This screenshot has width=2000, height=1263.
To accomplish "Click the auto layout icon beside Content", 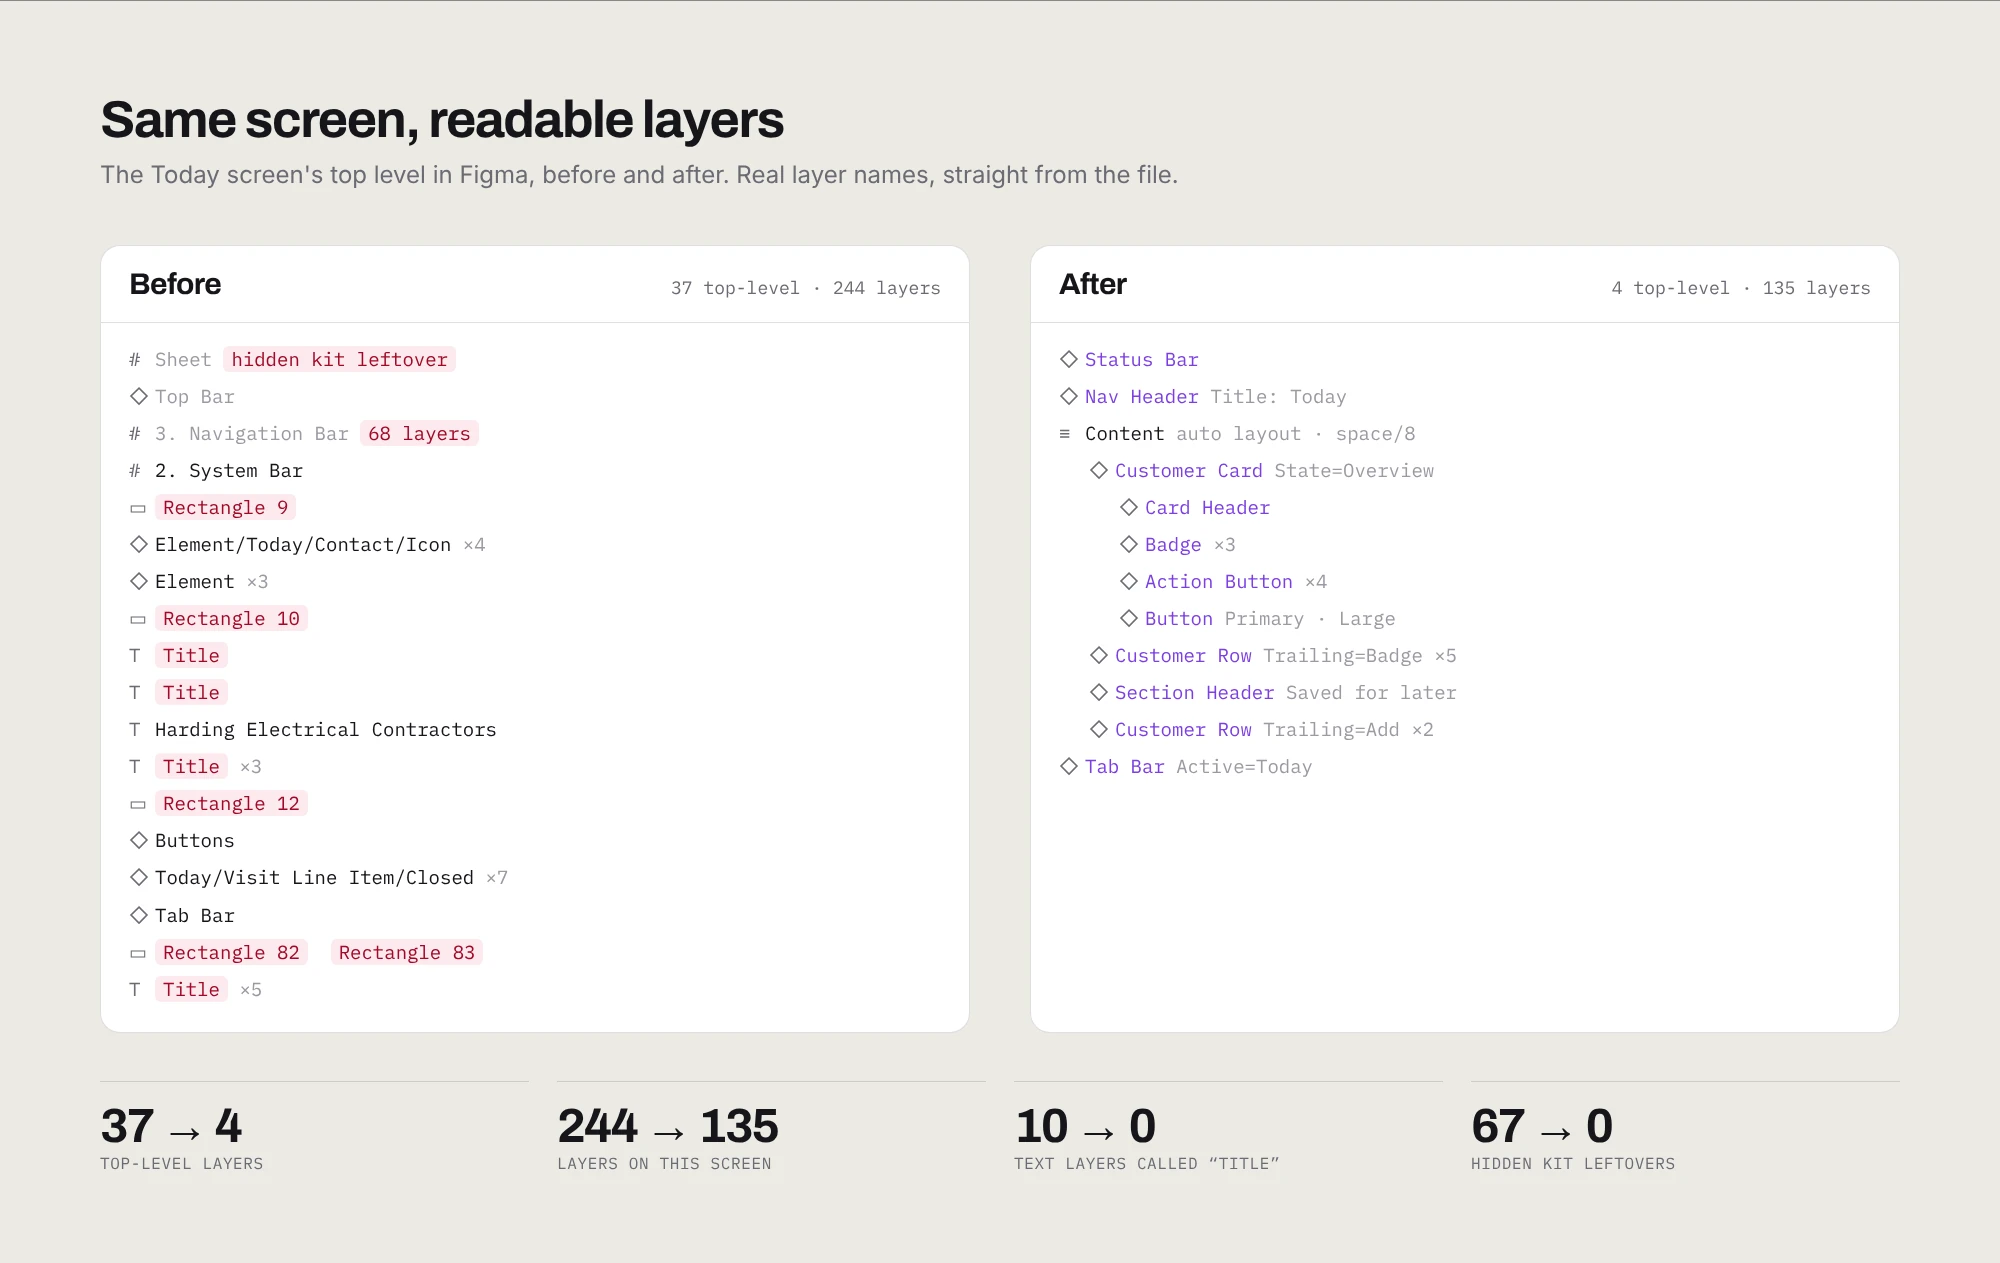I will (x=1065, y=434).
